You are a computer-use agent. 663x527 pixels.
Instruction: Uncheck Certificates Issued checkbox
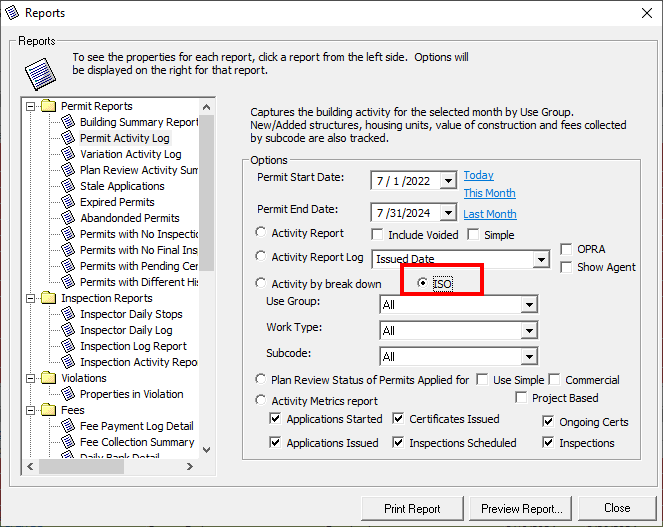click(398, 419)
